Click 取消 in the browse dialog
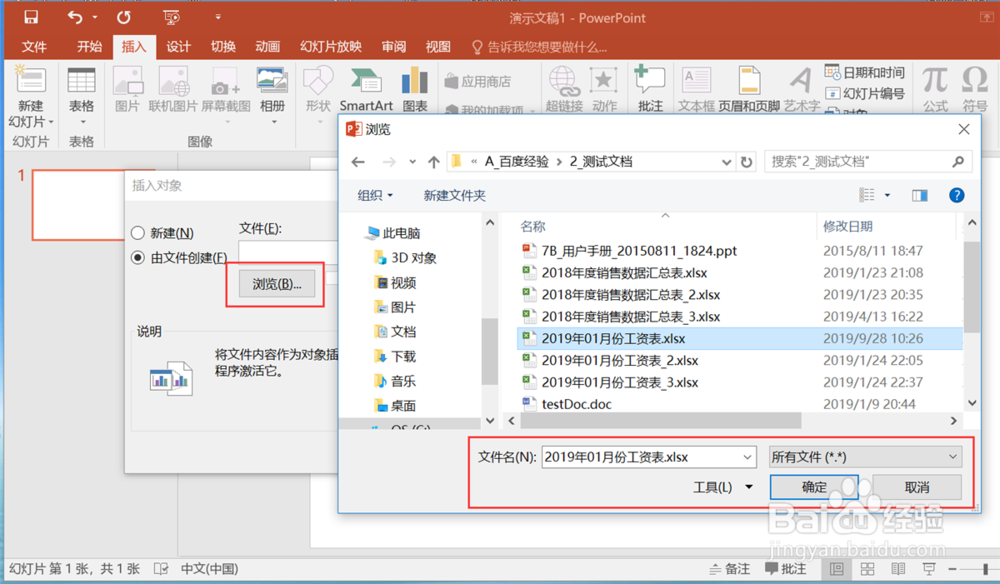 coord(916,487)
